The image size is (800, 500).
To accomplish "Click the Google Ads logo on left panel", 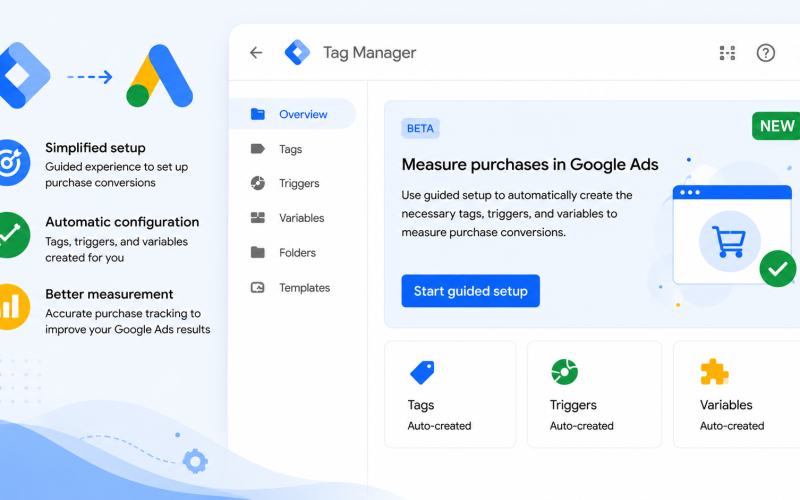I will [159, 76].
